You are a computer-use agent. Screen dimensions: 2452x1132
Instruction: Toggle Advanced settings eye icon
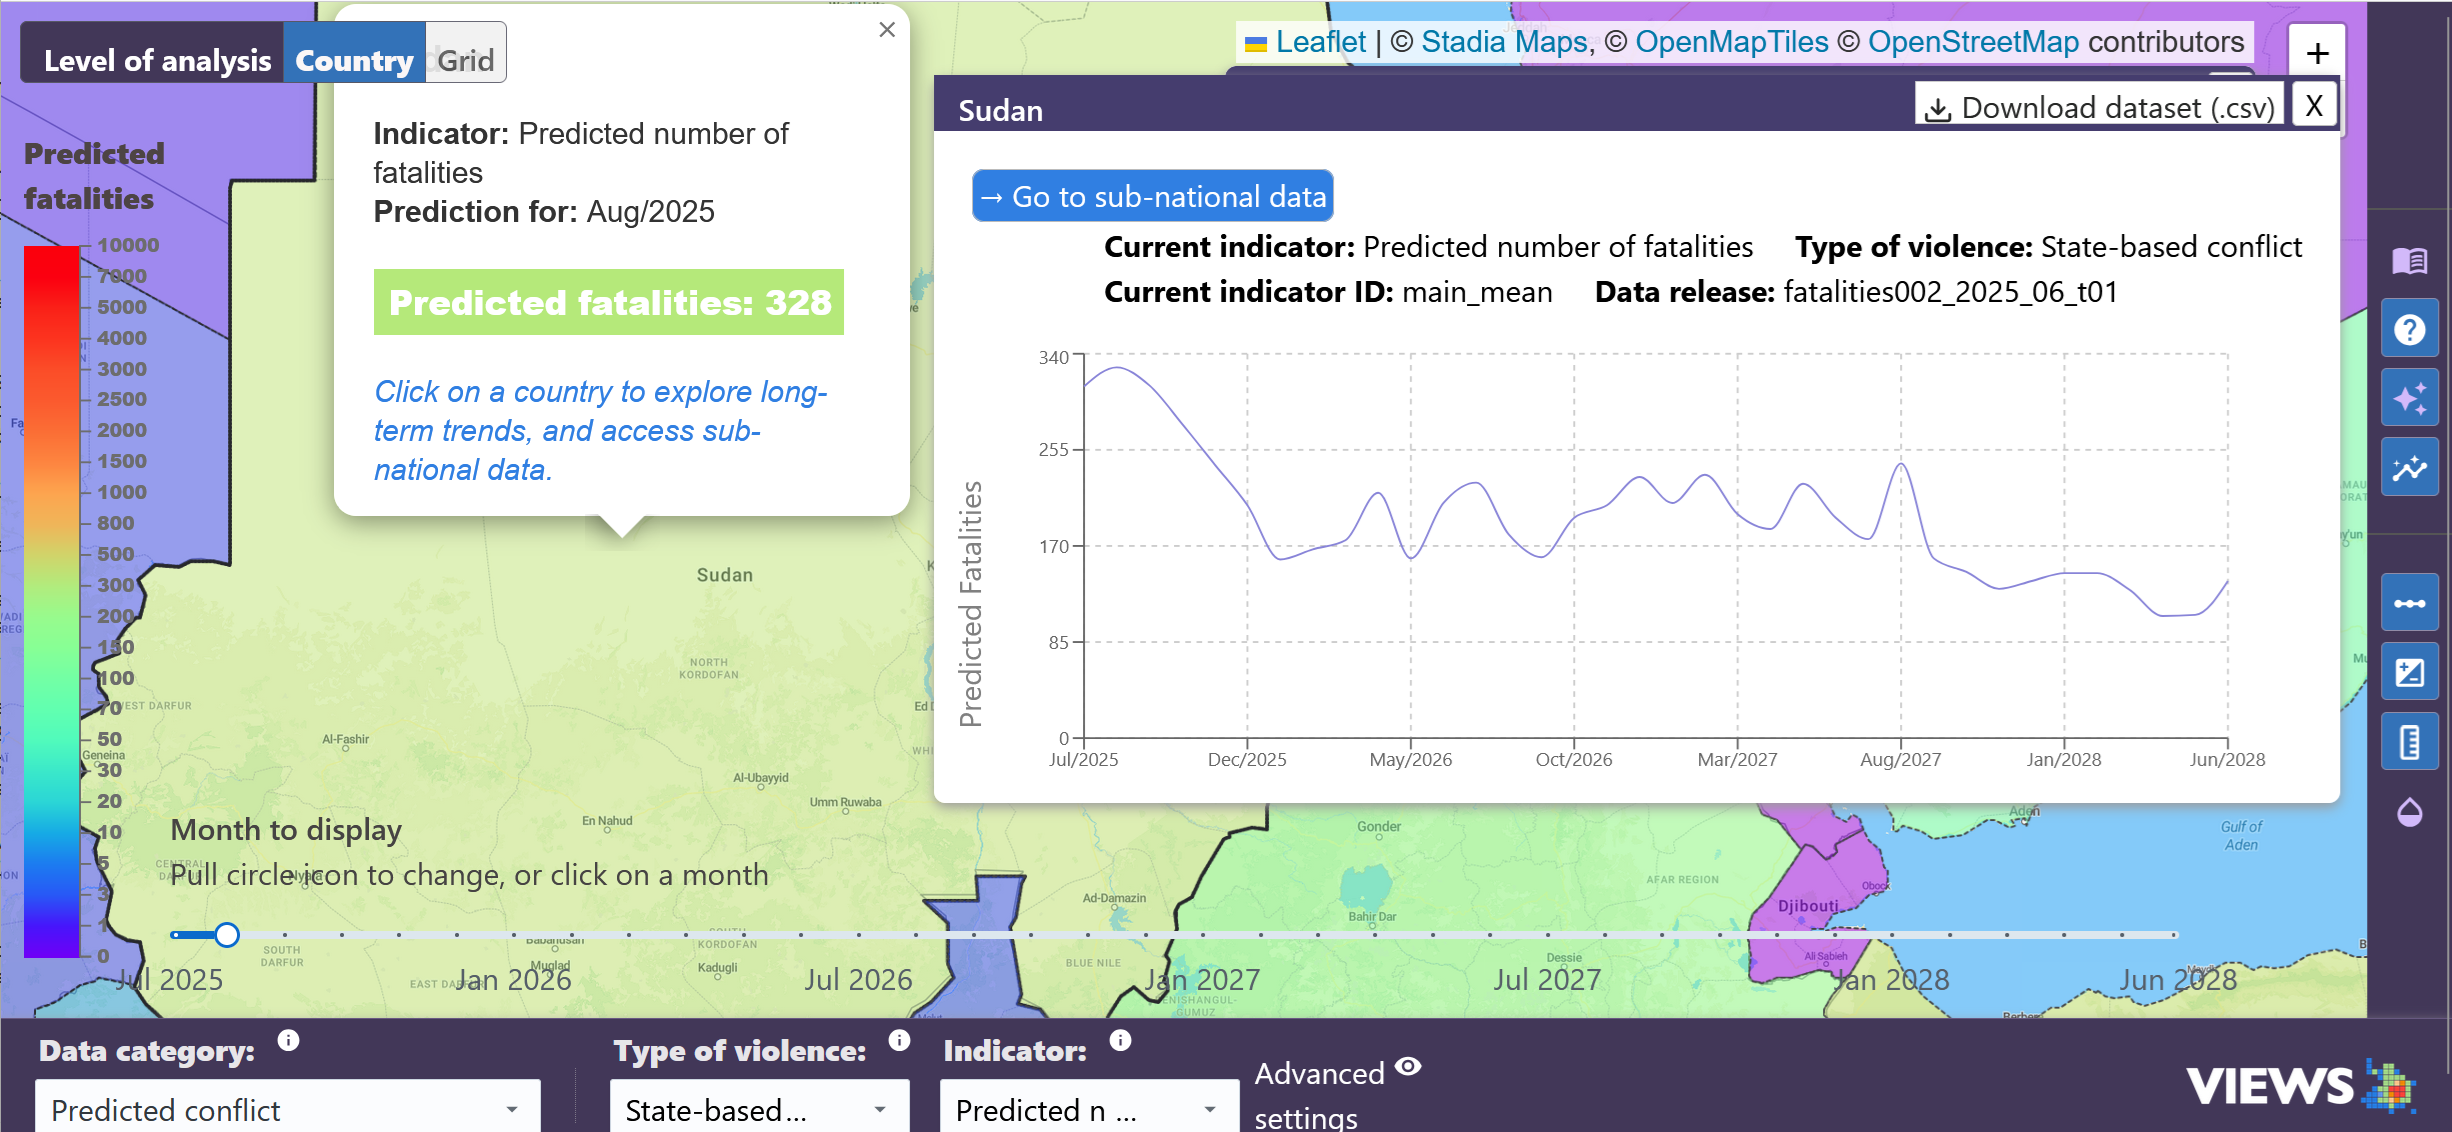[x=1408, y=1066]
